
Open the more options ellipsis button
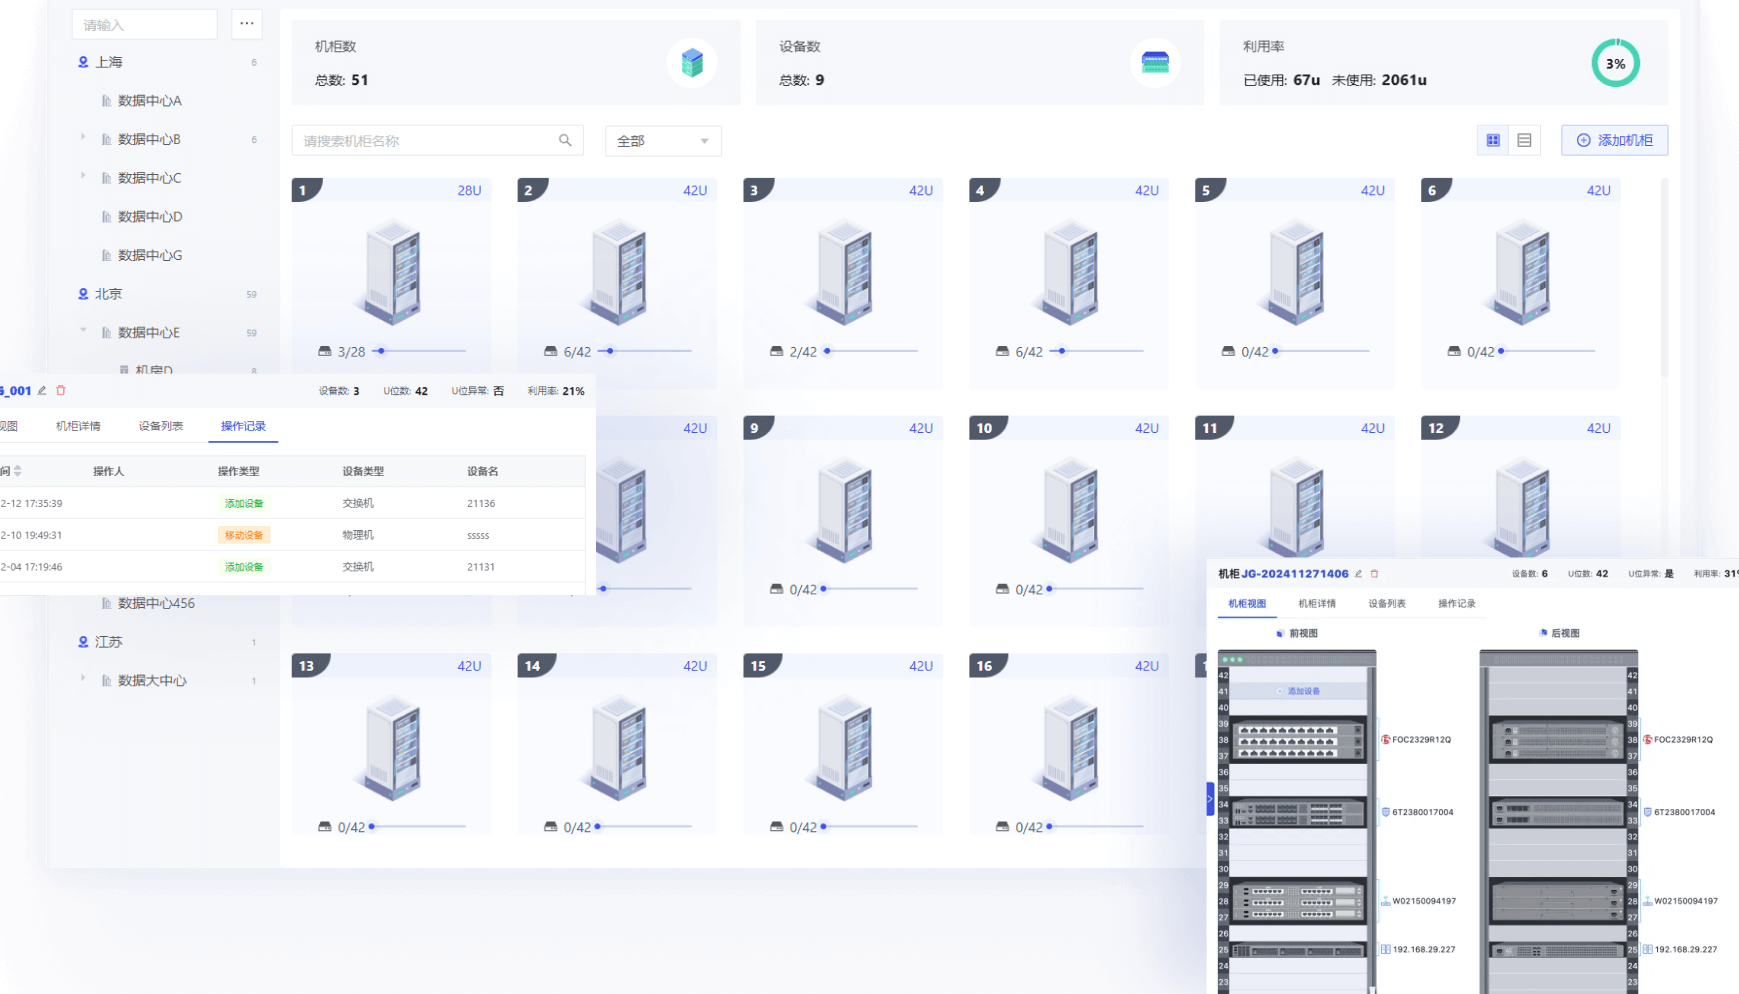(247, 24)
